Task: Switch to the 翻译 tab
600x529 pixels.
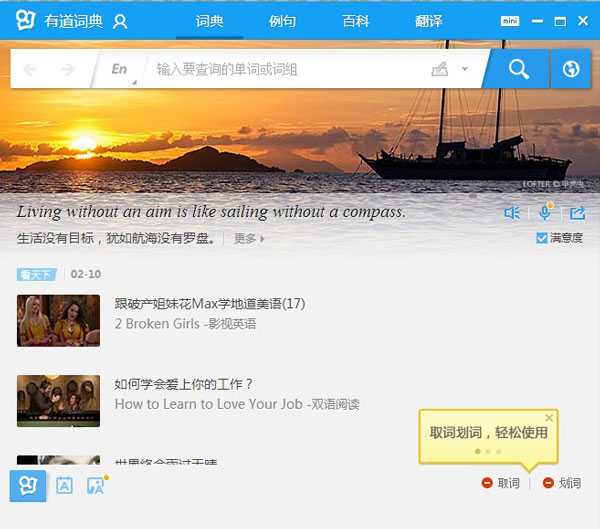Action: coord(428,21)
